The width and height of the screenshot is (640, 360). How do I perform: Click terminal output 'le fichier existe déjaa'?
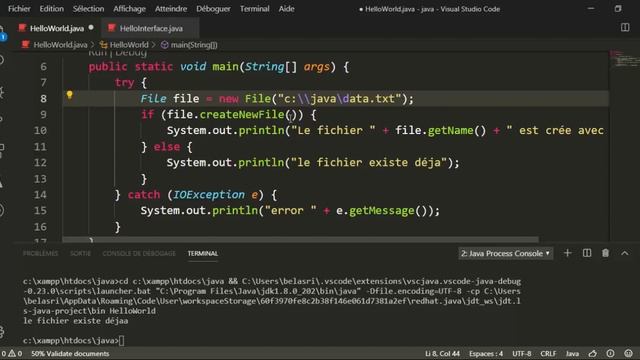tap(76, 321)
